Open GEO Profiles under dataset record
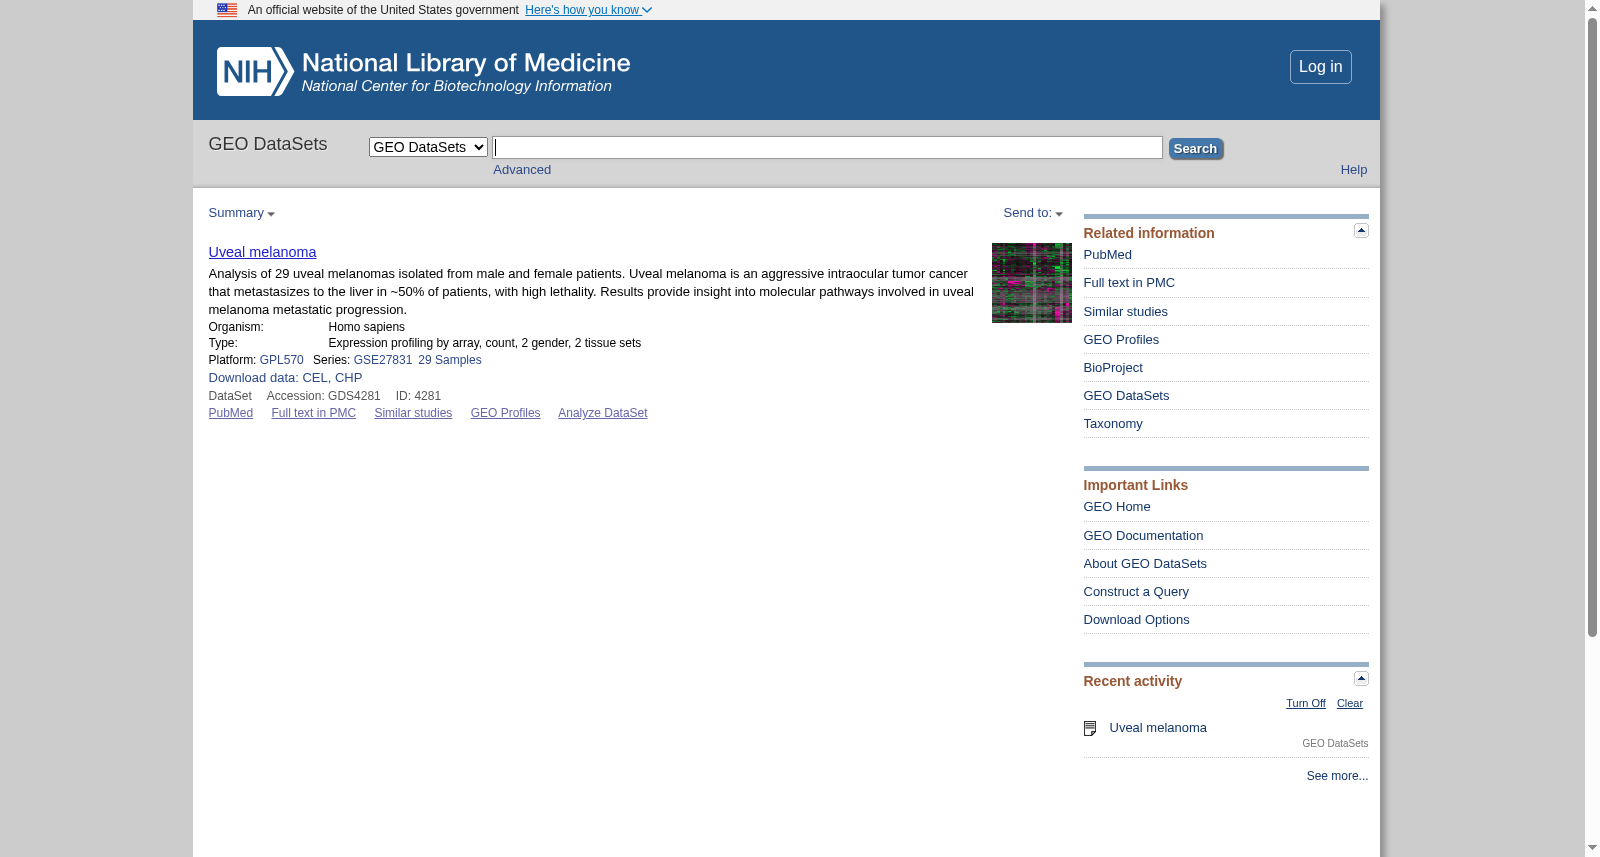This screenshot has height=857, width=1600. [505, 413]
